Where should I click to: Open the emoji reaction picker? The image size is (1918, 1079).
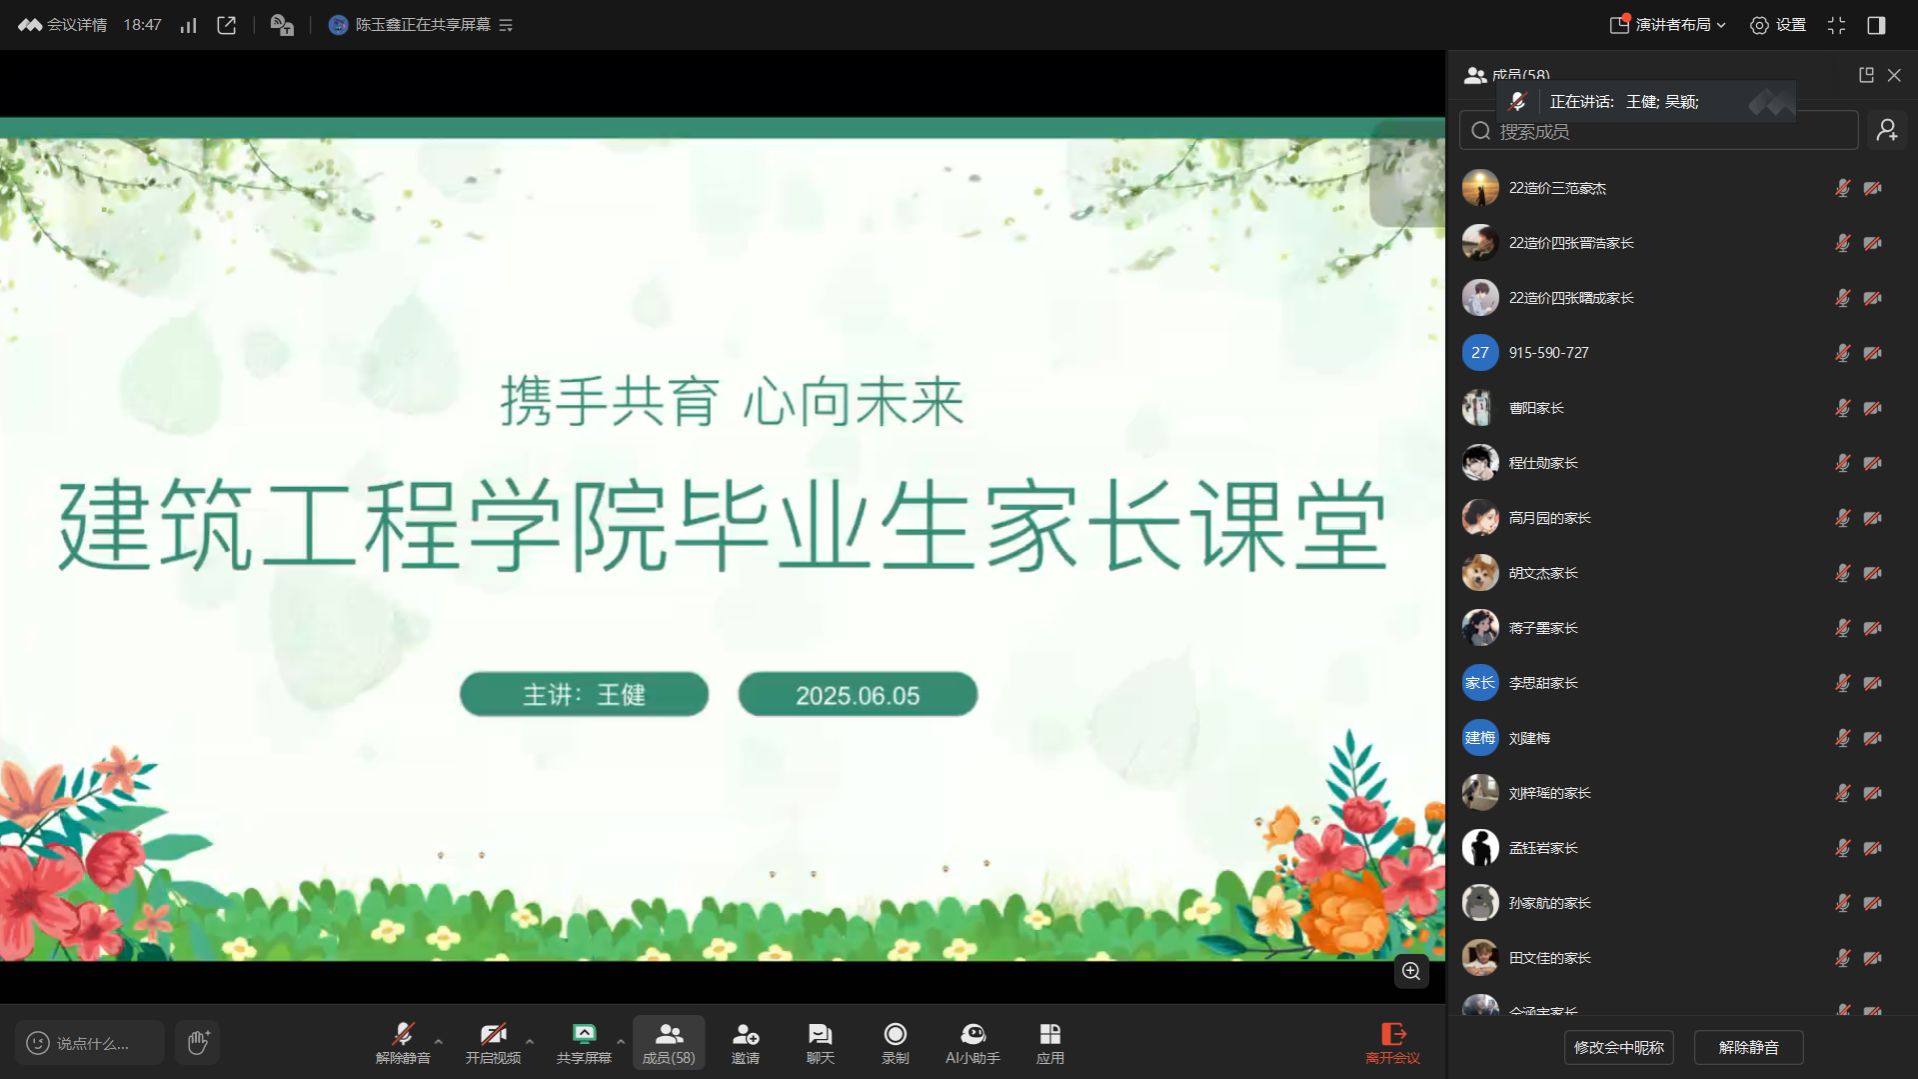[x=38, y=1043]
